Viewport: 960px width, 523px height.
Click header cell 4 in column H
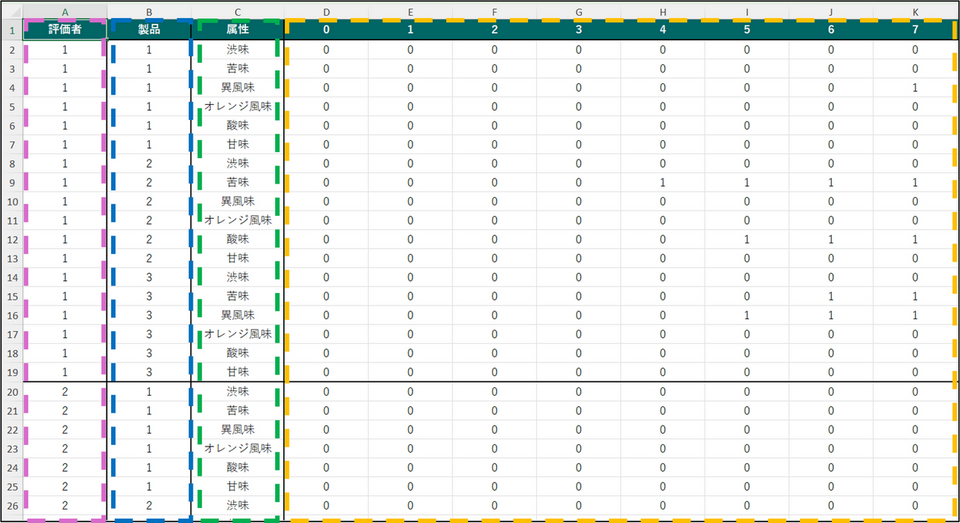[x=662, y=29]
